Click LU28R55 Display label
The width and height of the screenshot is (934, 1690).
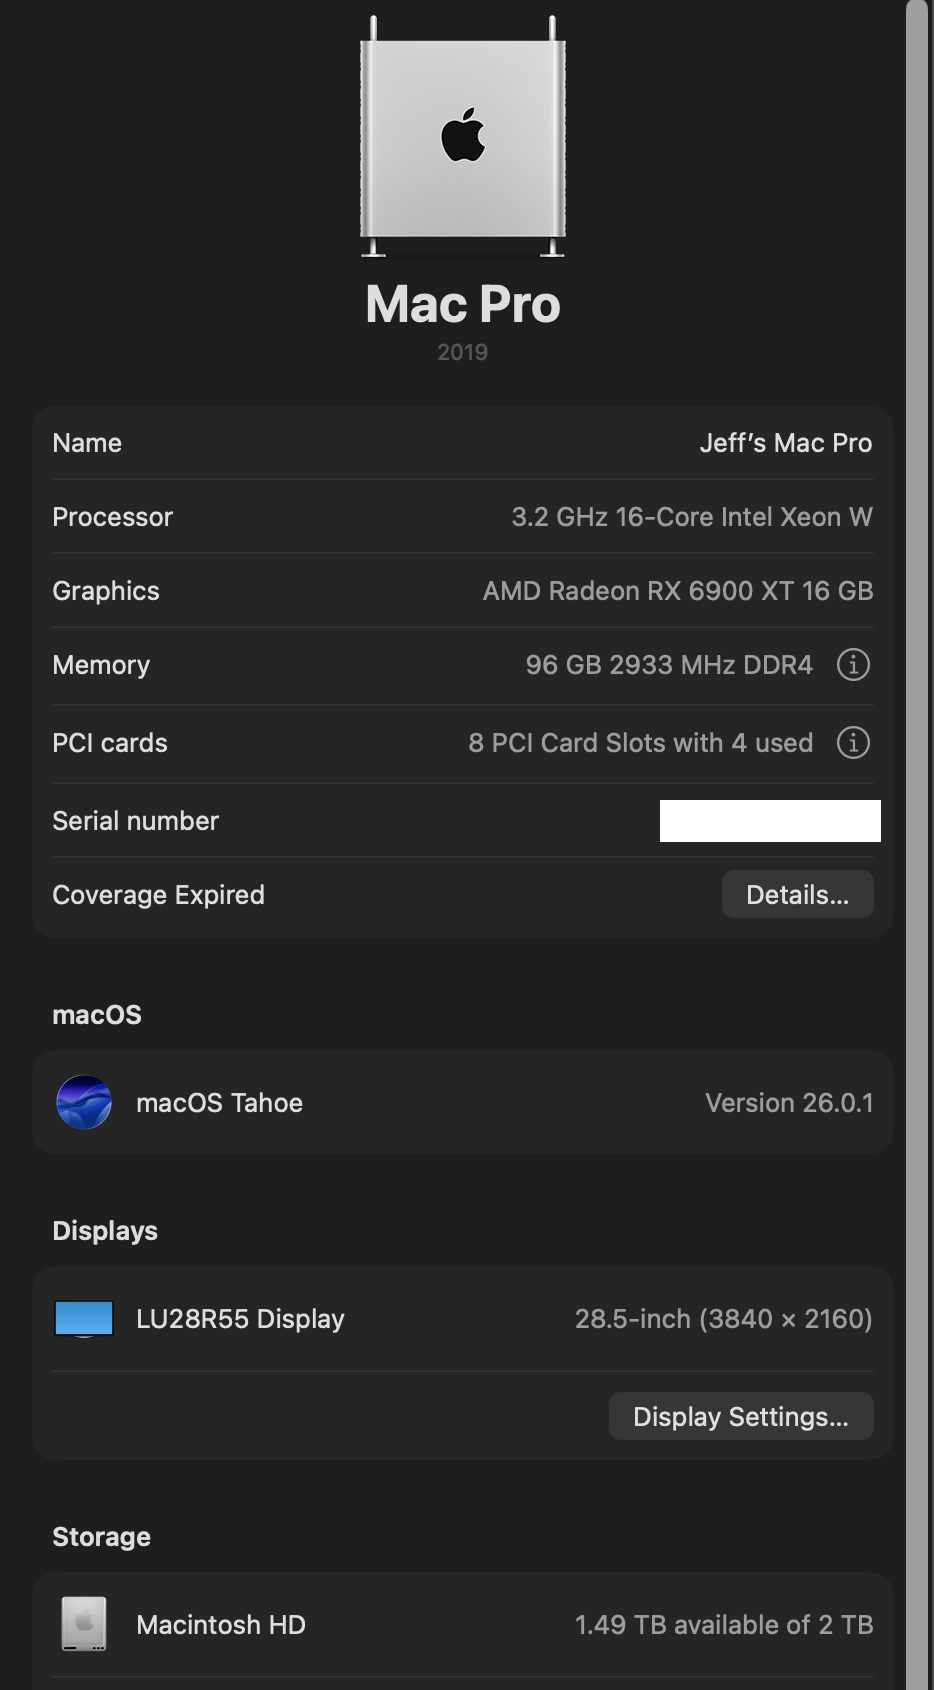coord(240,1318)
